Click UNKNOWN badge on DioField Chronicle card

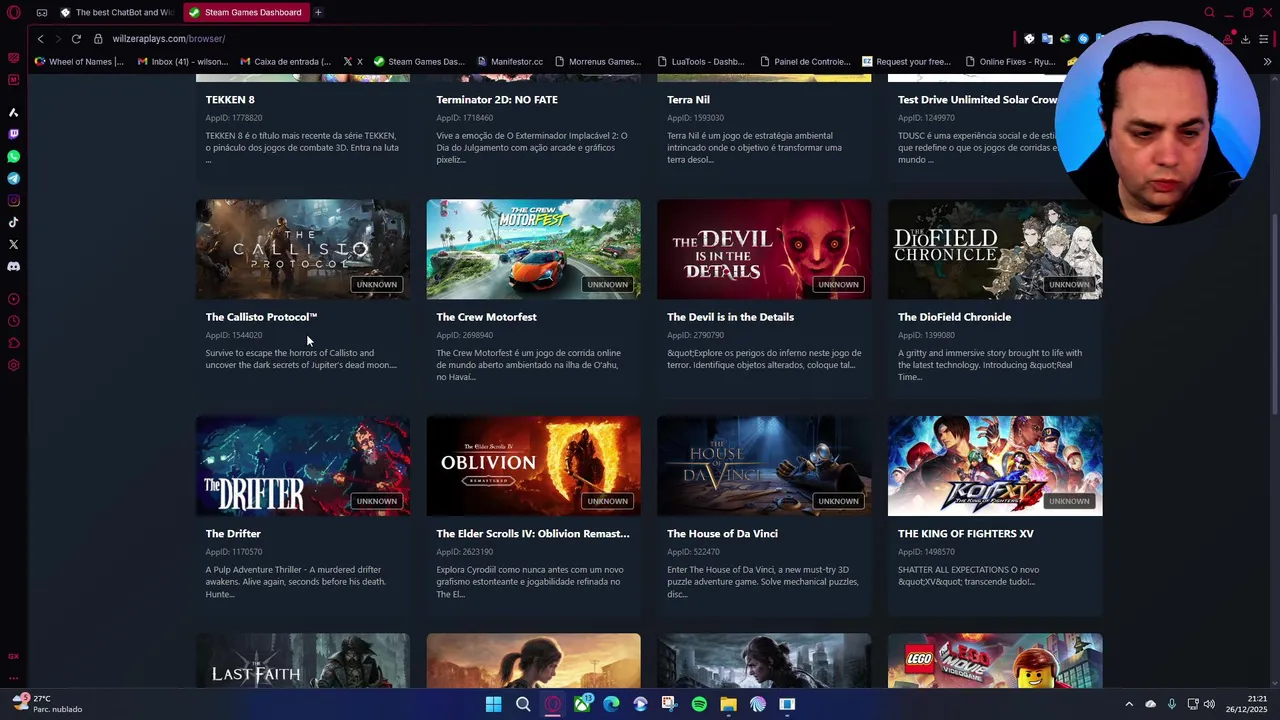pos(1069,284)
